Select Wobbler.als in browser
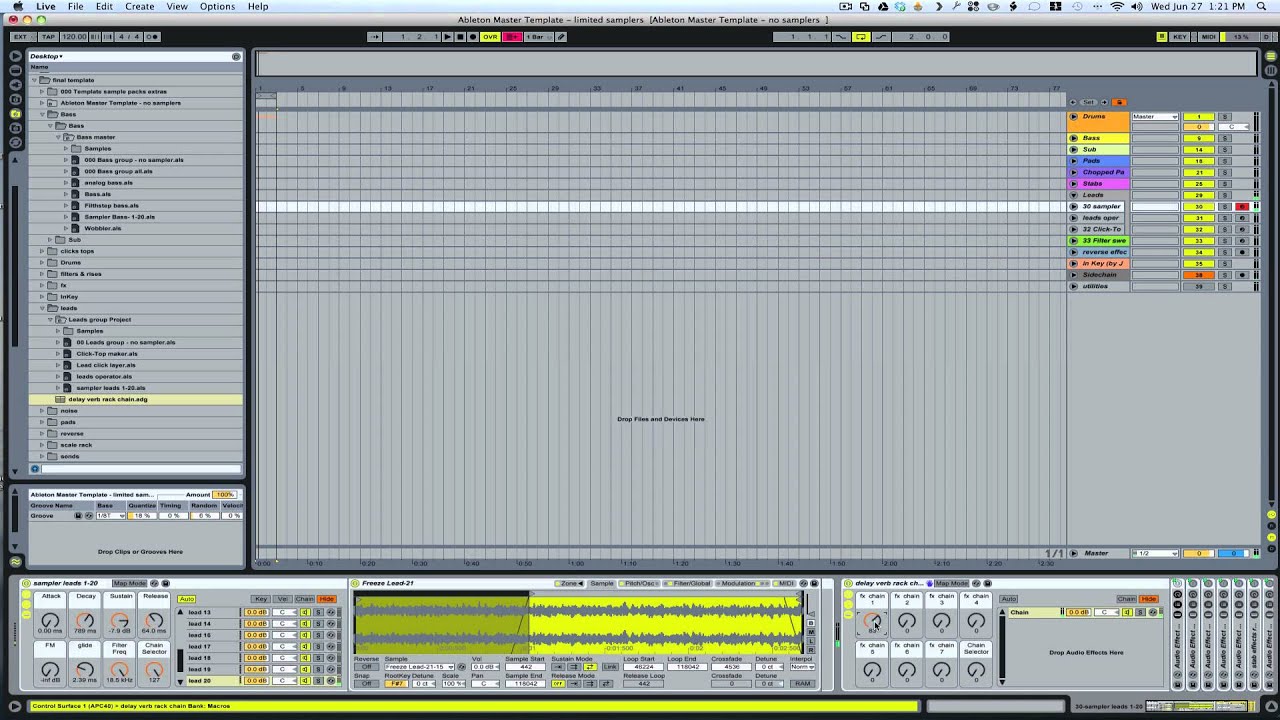 pos(102,228)
